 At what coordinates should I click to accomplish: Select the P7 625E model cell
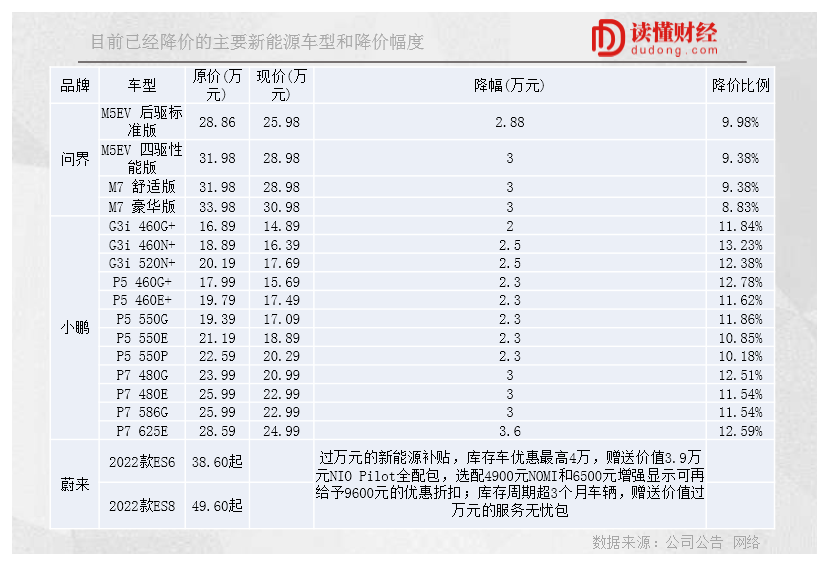pyautogui.click(x=142, y=431)
